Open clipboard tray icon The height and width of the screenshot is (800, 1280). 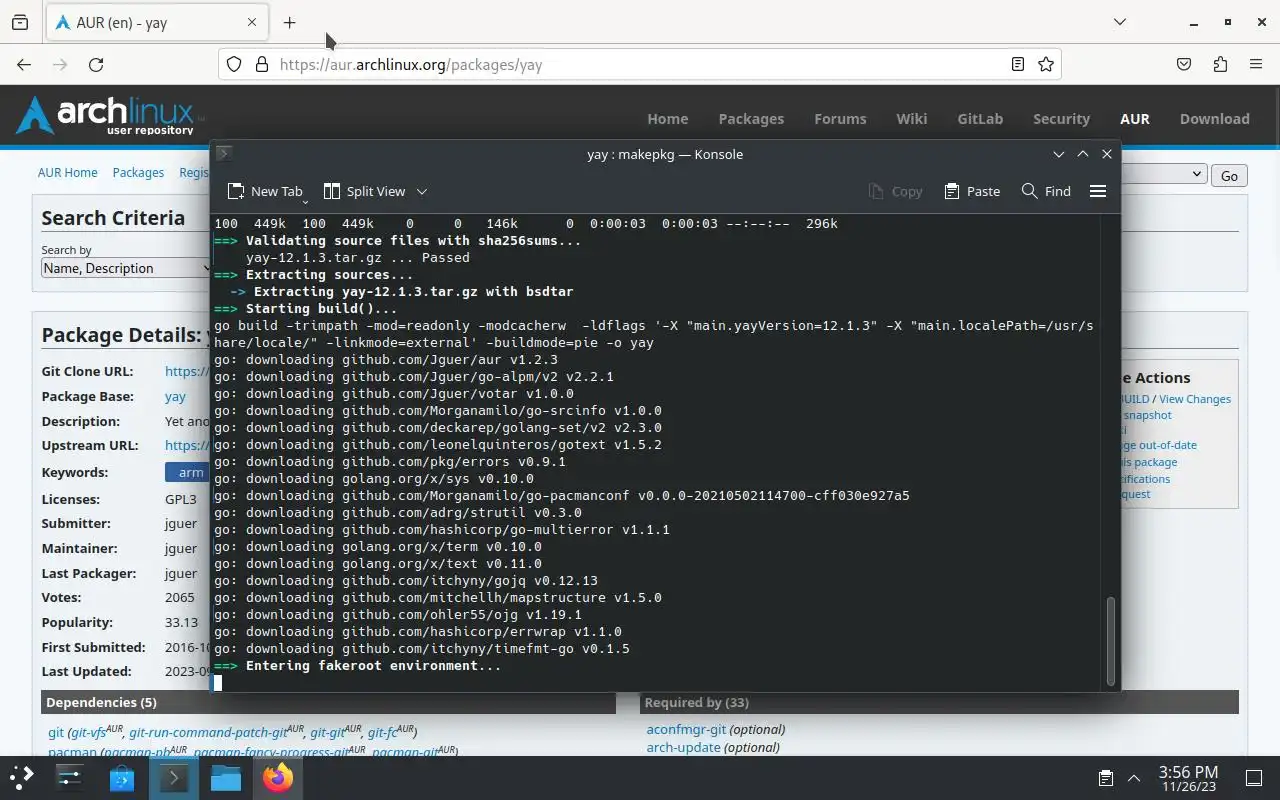coord(1106,777)
